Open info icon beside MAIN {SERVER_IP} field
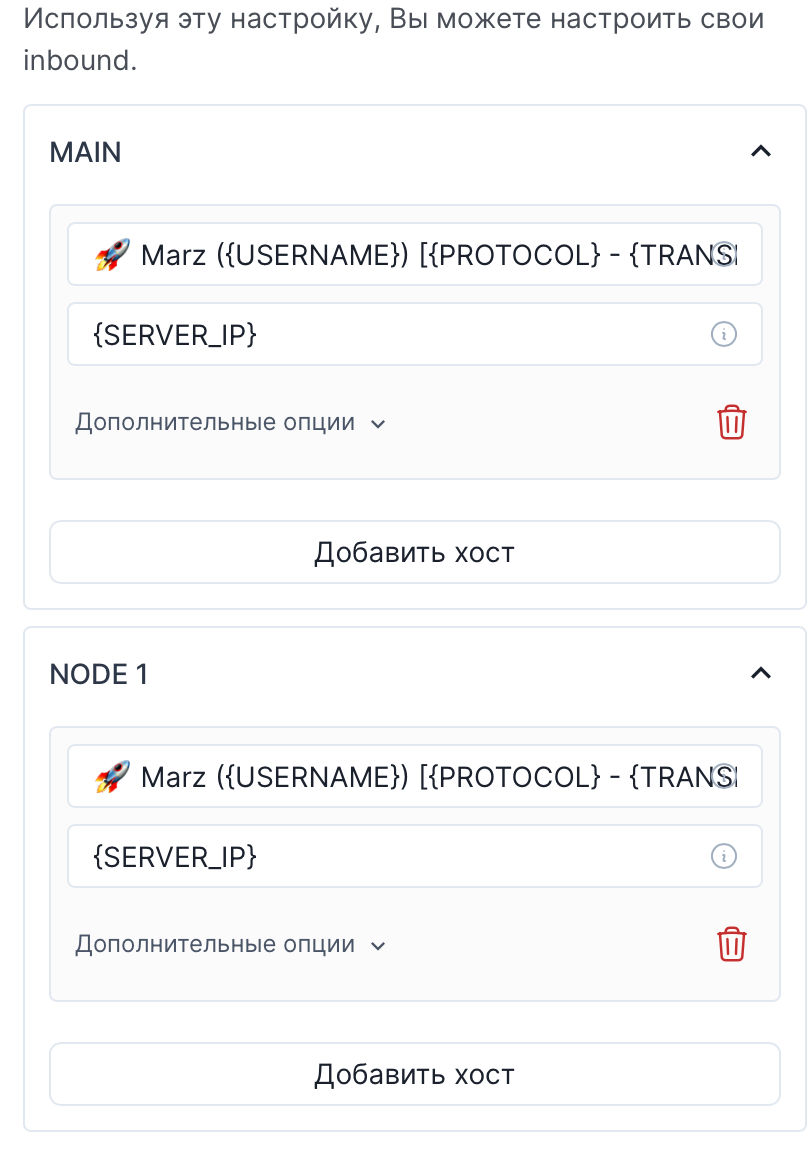Screen dimensions: 810x1152 724,334
